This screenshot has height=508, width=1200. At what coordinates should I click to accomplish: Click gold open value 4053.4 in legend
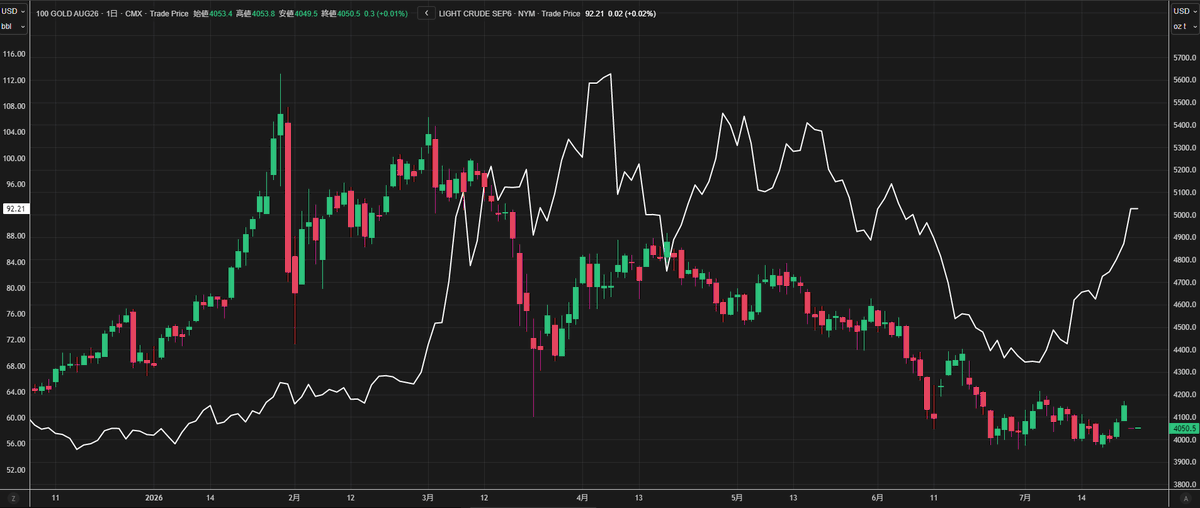tap(220, 14)
